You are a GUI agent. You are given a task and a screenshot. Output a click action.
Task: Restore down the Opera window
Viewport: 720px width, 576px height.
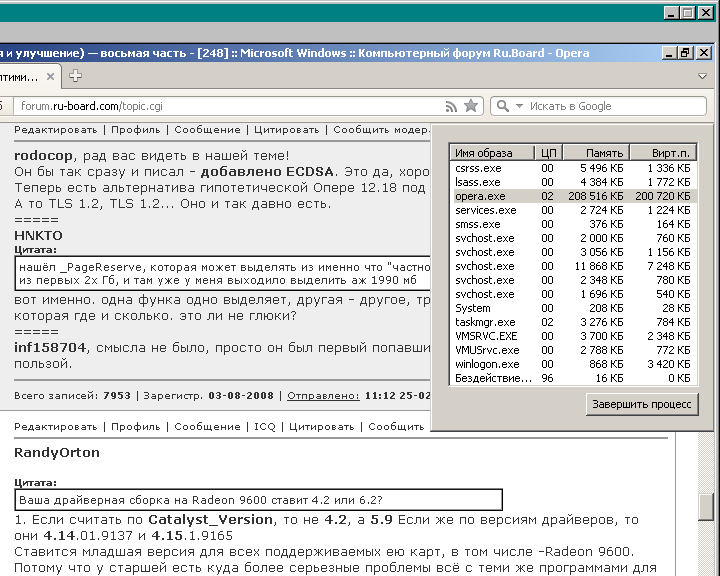click(x=685, y=53)
